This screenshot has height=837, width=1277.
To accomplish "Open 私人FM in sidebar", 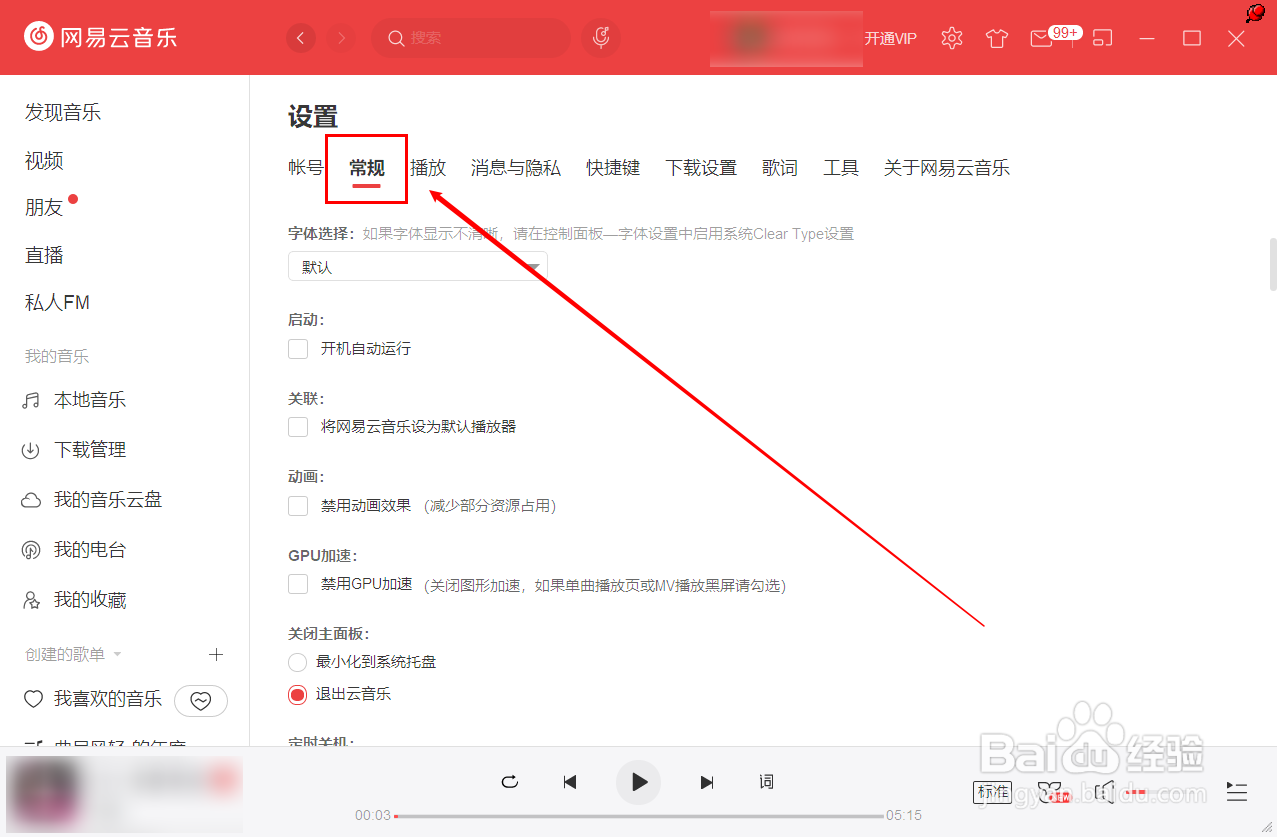I will (x=57, y=303).
